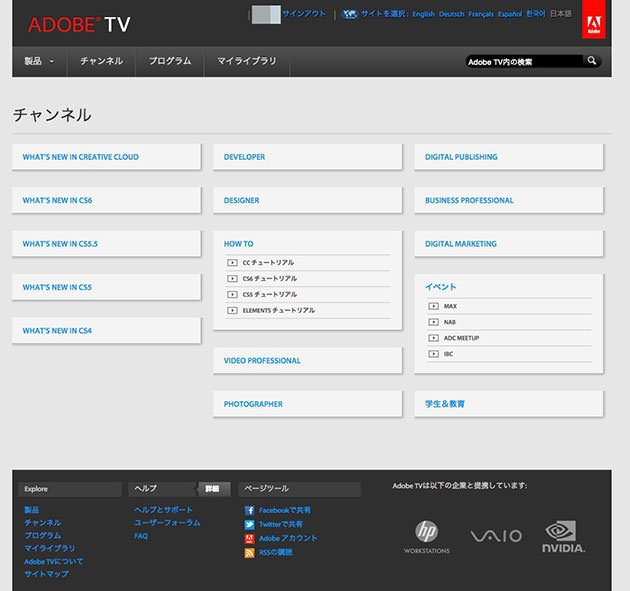This screenshot has width=630, height=591.
Task: Select English site language
Action: pos(423,14)
